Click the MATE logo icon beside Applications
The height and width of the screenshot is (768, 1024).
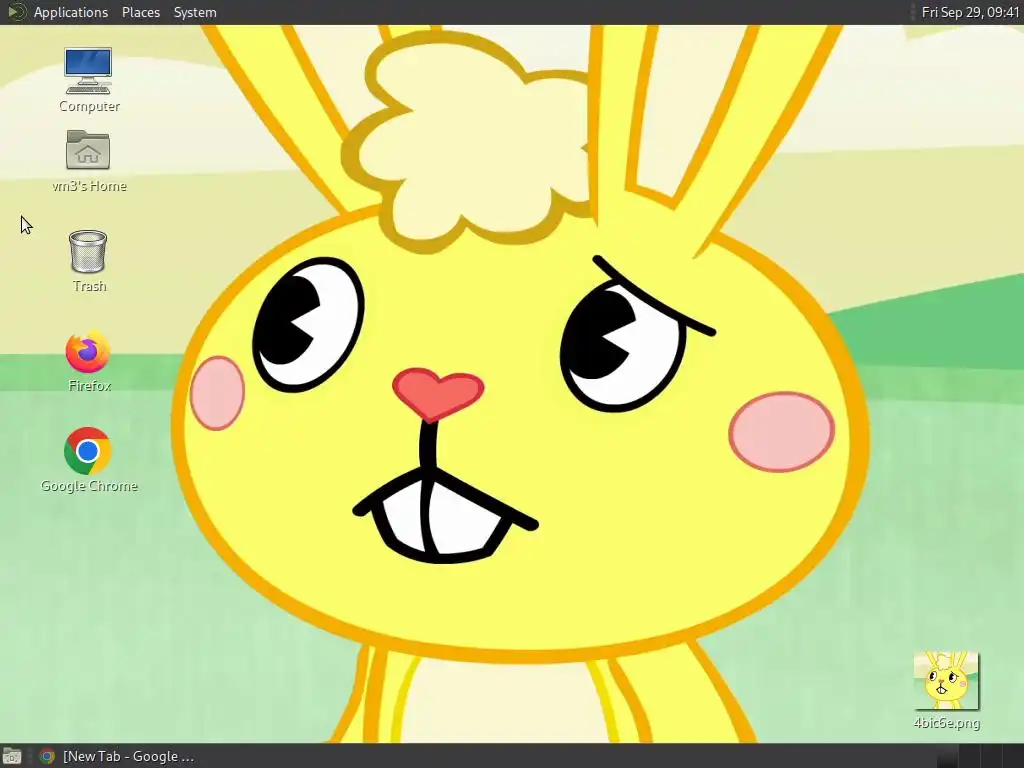[16, 12]
